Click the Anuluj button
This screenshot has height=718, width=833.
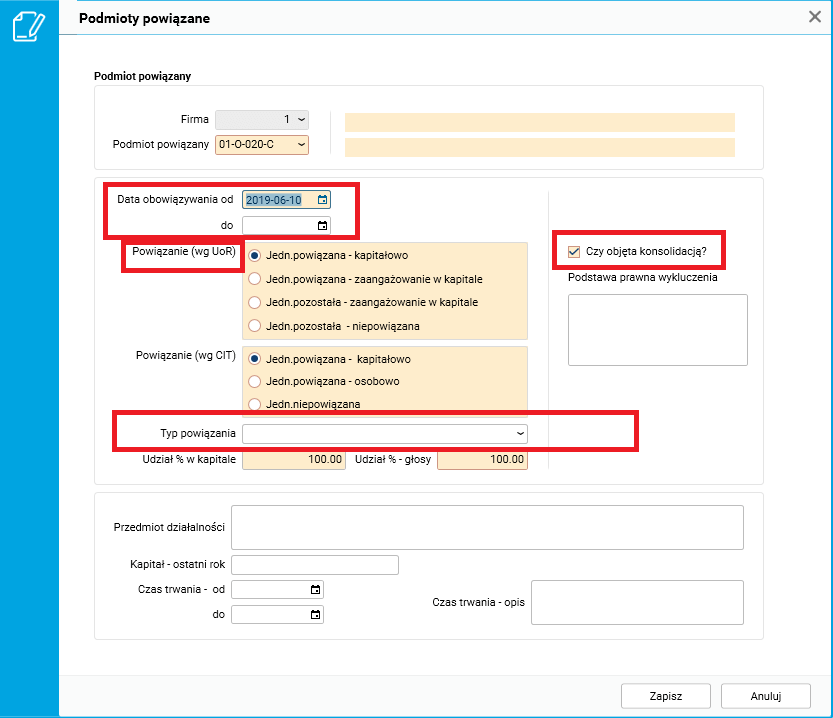click(765, 696)
